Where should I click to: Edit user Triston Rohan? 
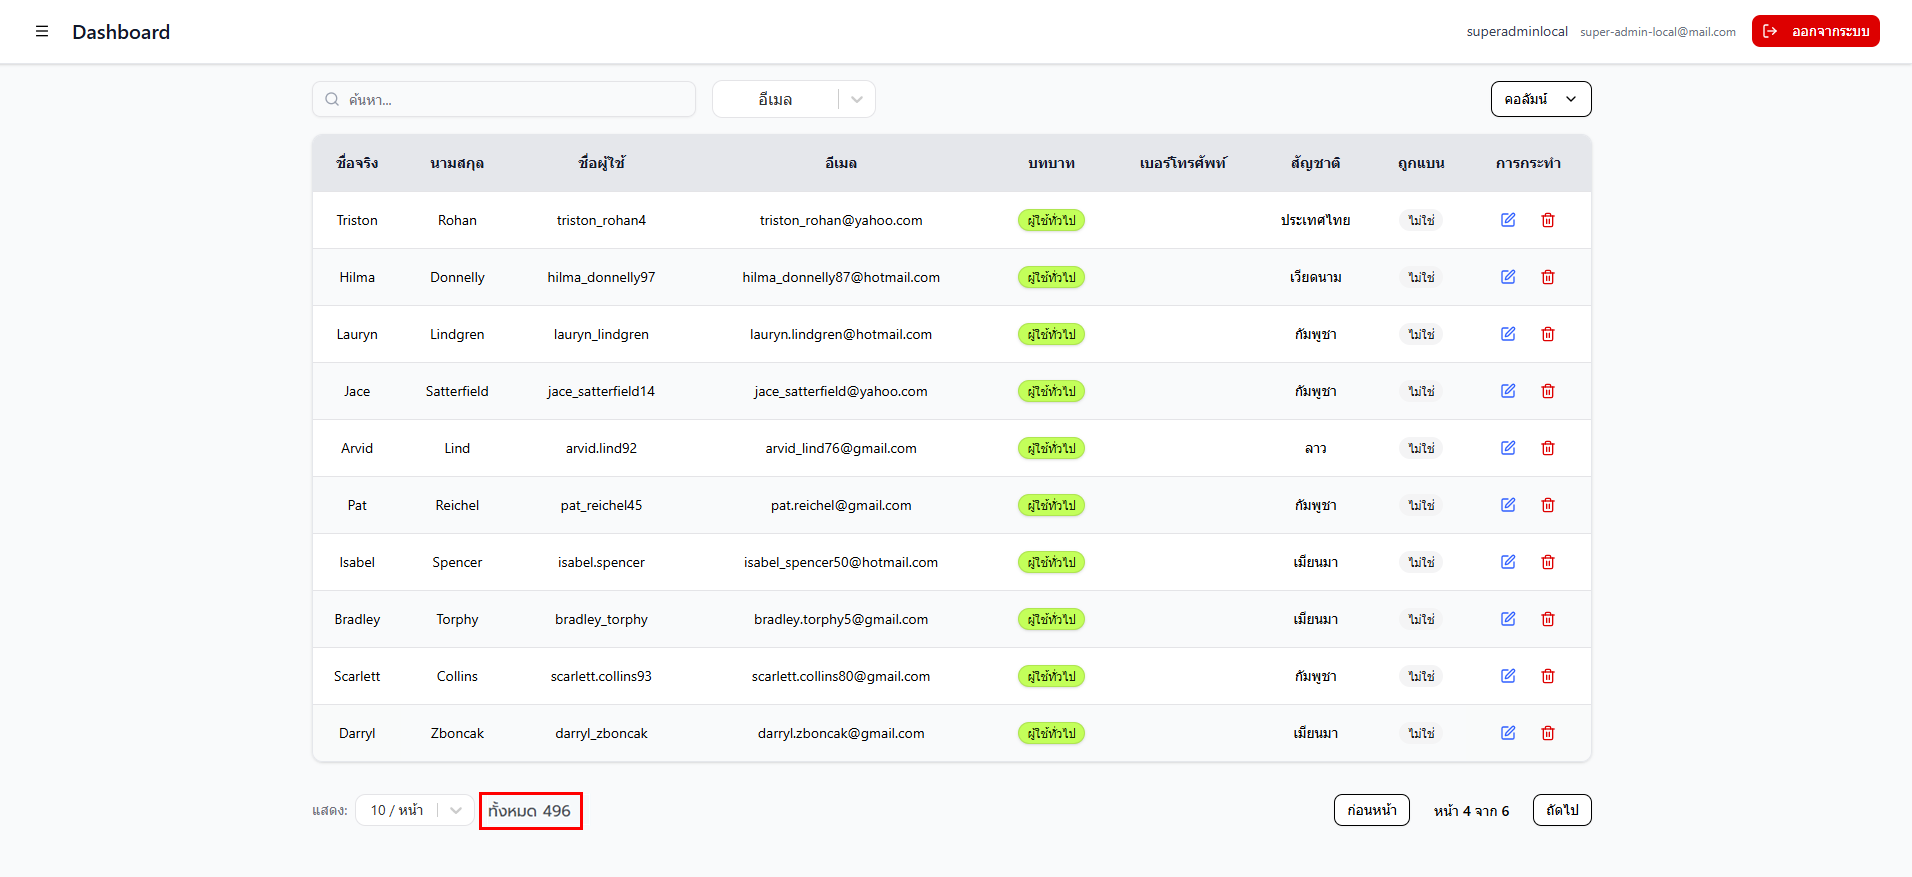coord(1508,220)
